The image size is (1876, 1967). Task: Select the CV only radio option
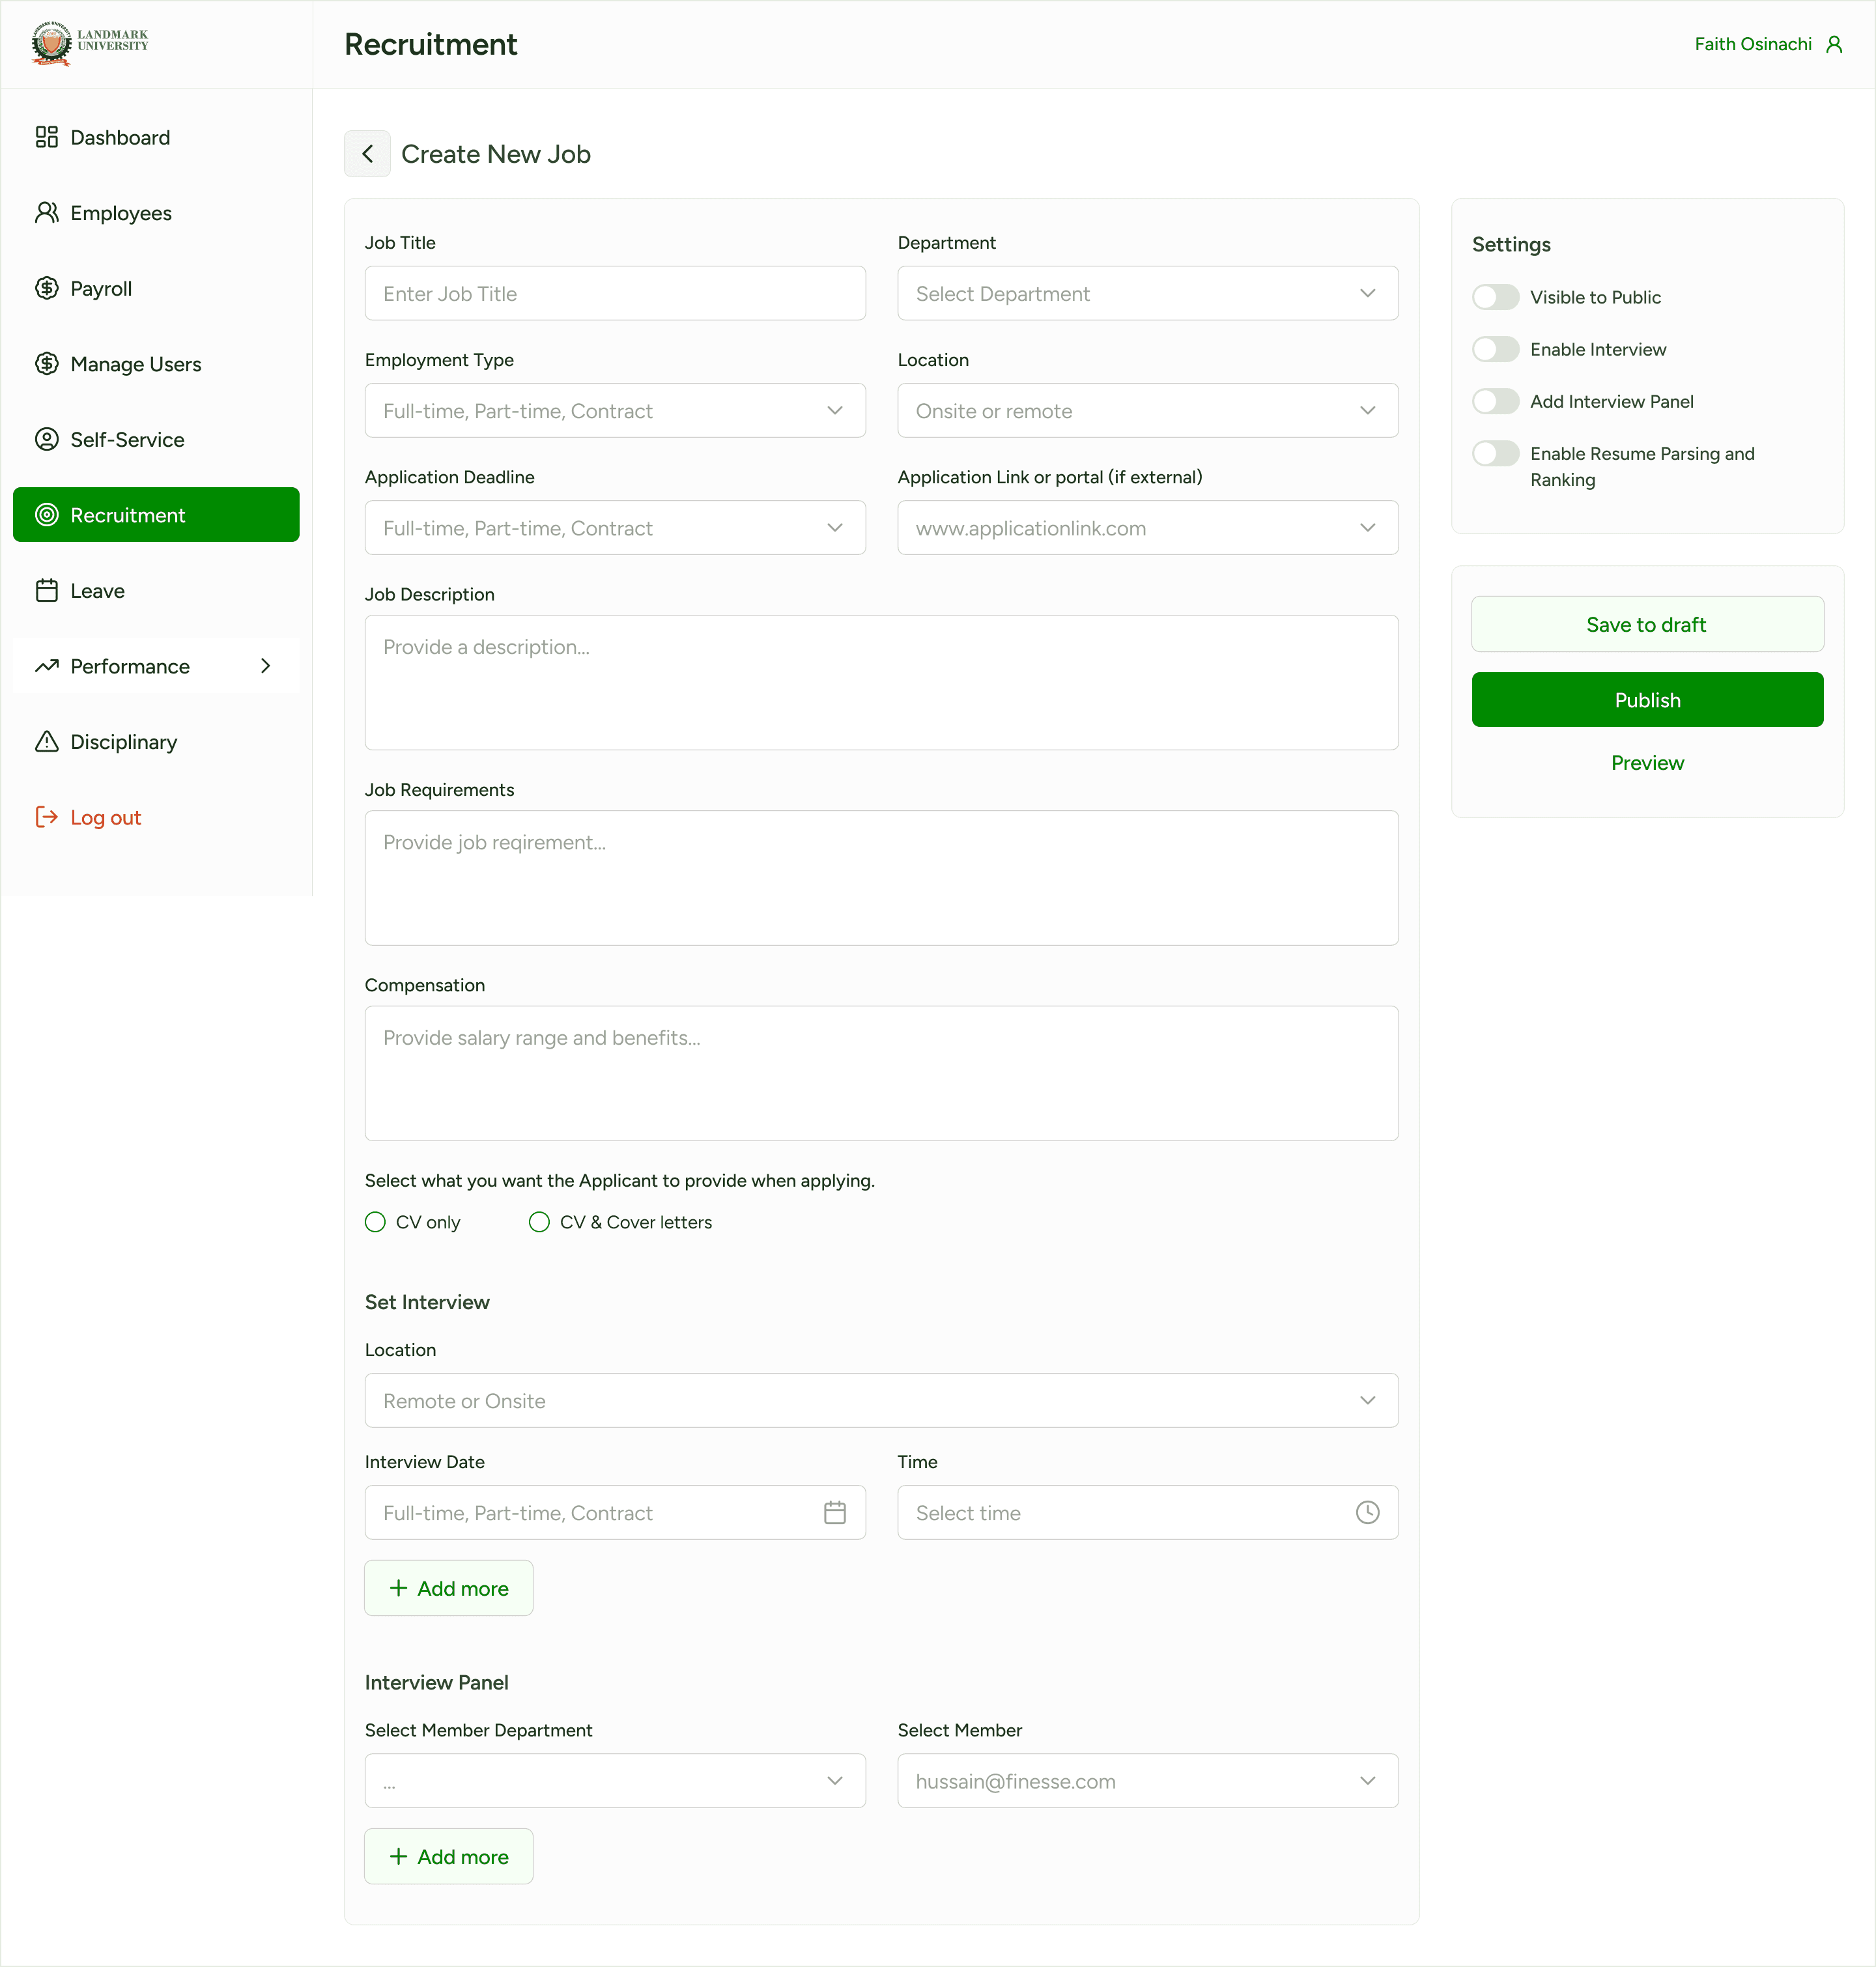[x=375, y=1222]
